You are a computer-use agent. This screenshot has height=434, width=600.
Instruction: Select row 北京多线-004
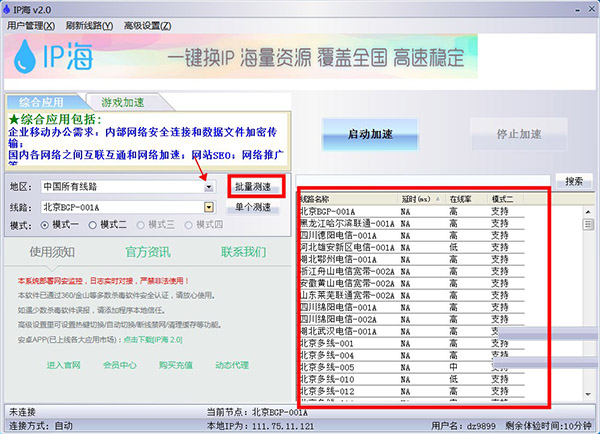point(412,356)
